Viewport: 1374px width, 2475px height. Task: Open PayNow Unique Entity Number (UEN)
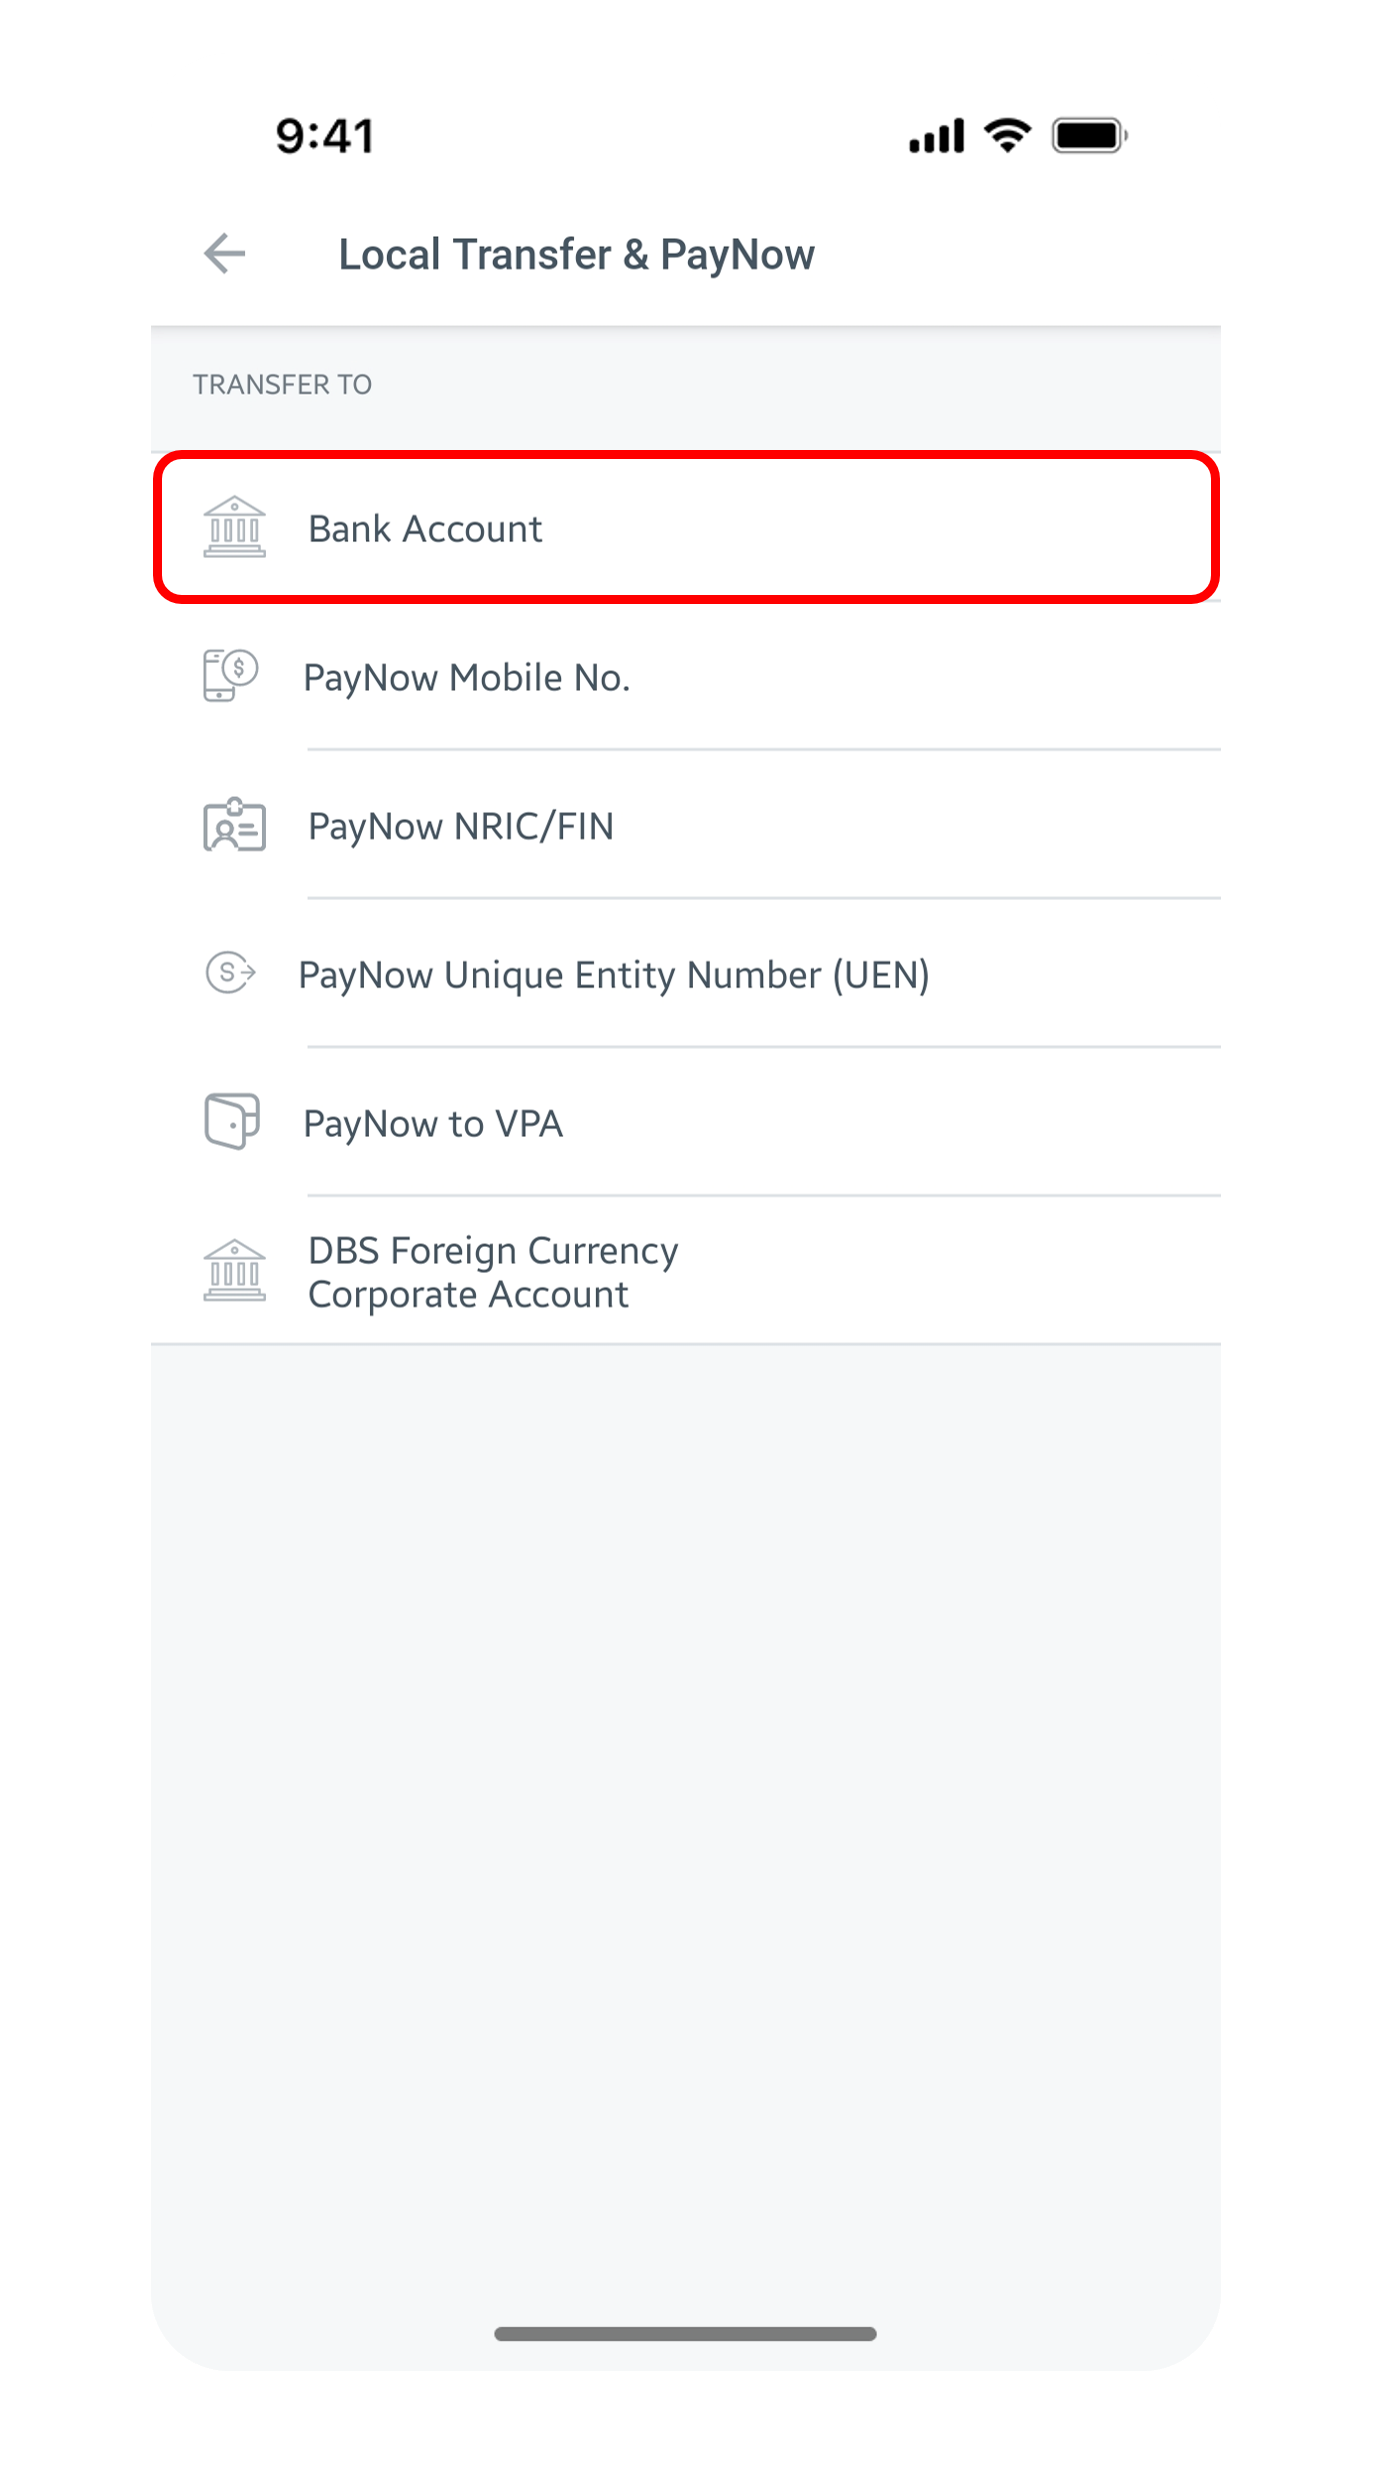[614, 975]
